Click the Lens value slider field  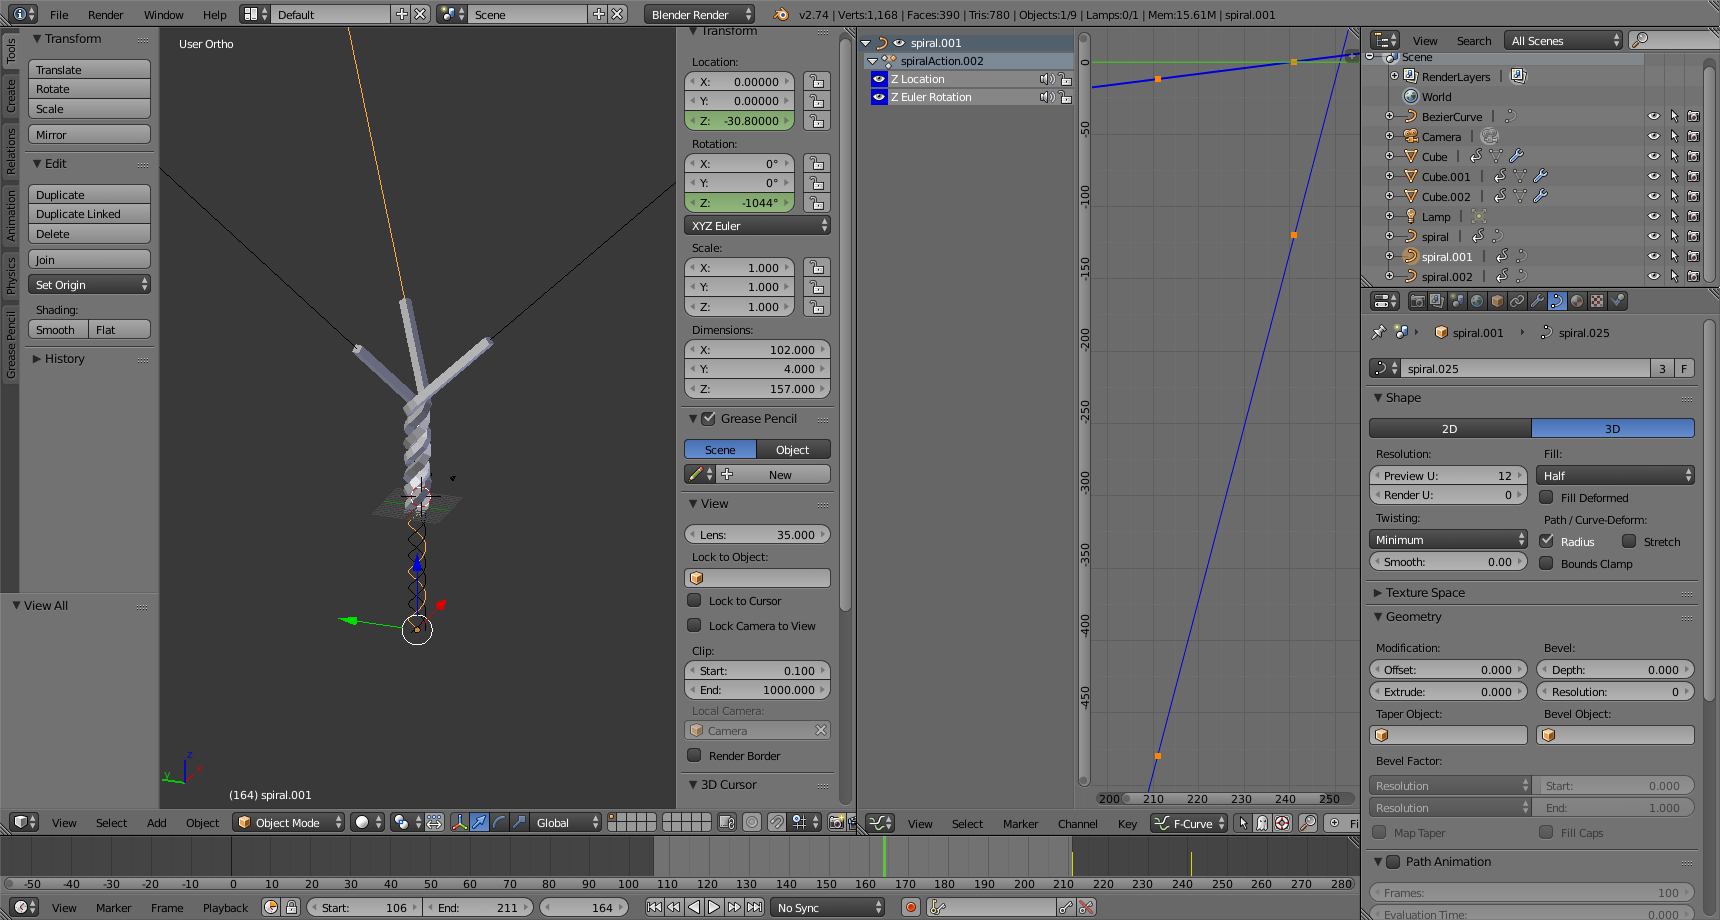click(758, 534)
